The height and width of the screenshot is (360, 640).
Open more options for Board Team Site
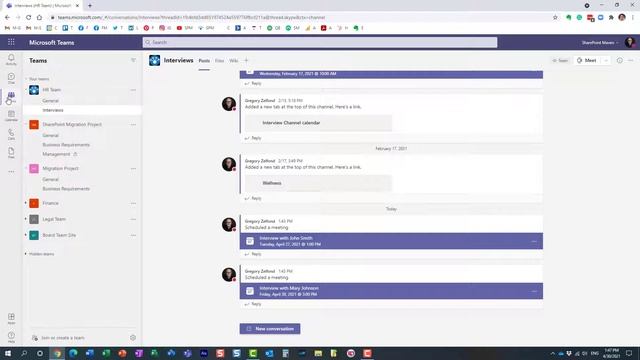pos(133,235)
